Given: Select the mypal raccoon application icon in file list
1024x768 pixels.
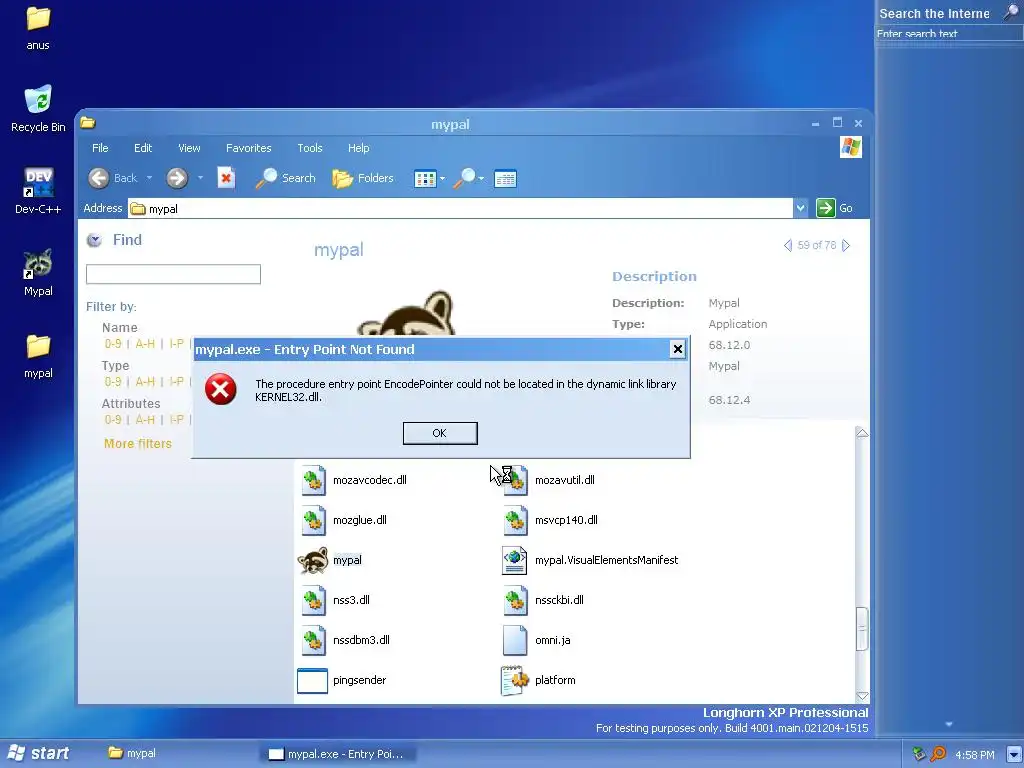Looking at the screenshot, I should (313, 560).
